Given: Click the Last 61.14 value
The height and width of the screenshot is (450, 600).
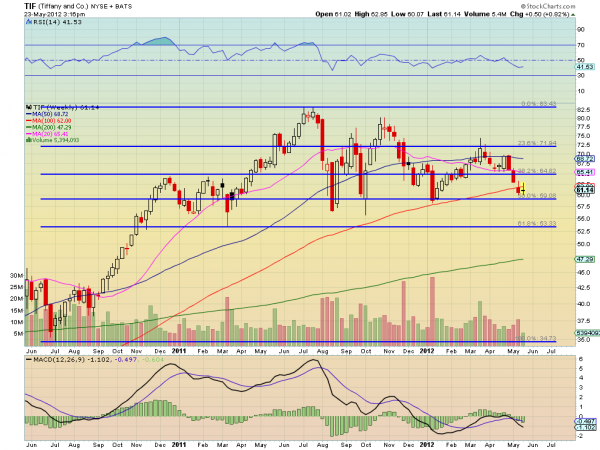Looking at the screenshot, I should [444, 14].
